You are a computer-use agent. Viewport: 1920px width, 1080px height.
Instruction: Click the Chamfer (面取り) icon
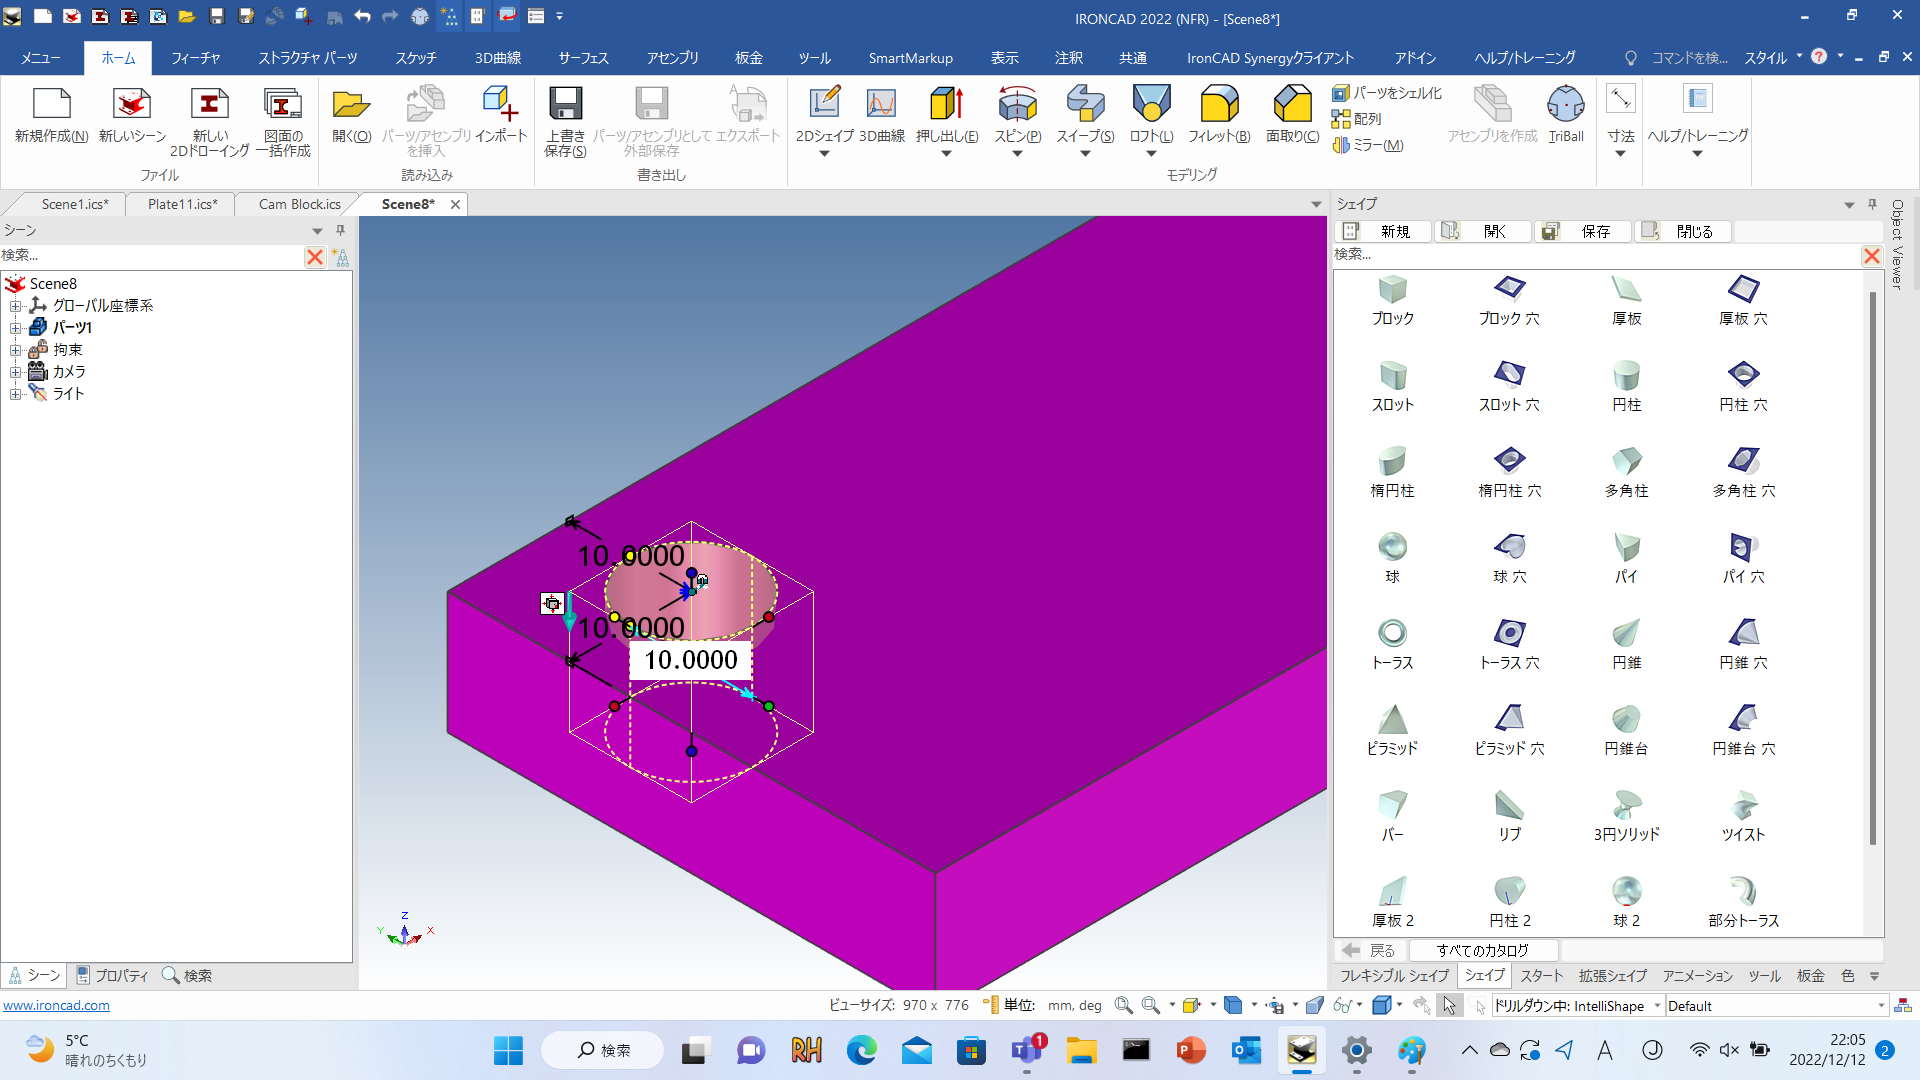[x=1292, y=105]
